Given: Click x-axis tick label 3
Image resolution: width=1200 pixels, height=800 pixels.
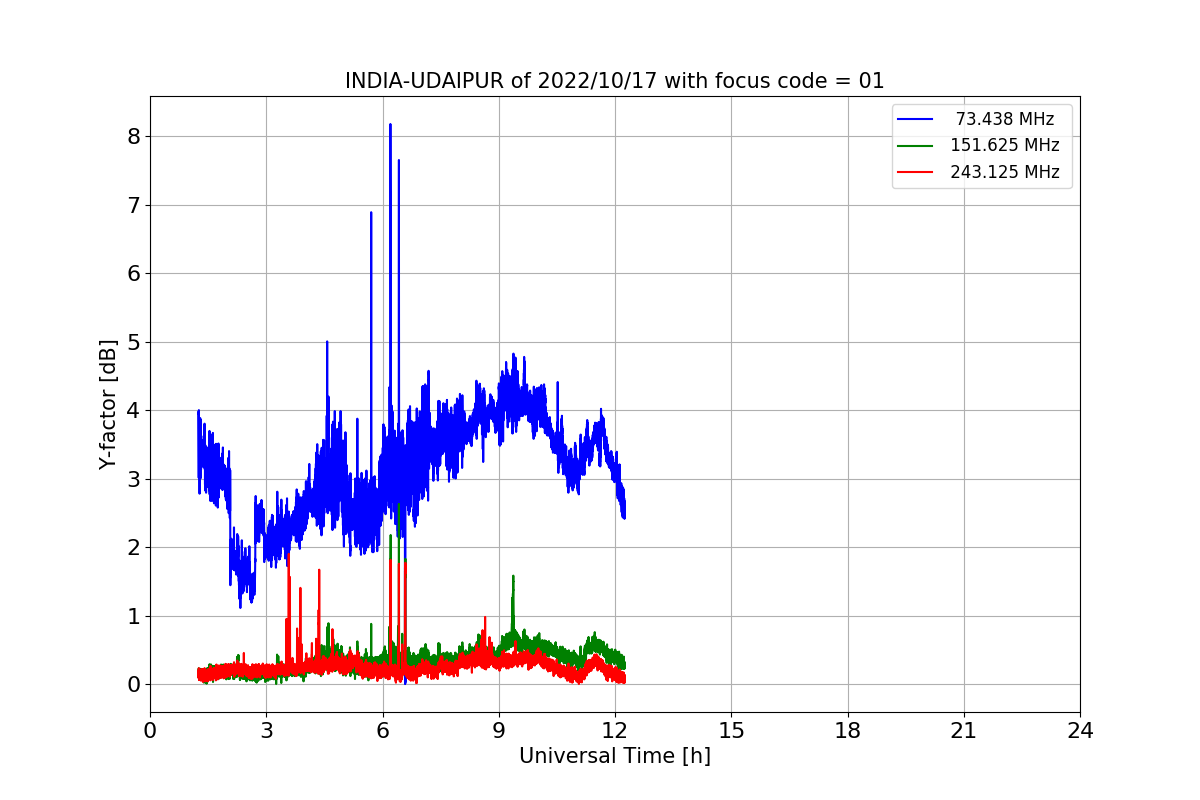Looking at the screenshot, I should point(266,730).
